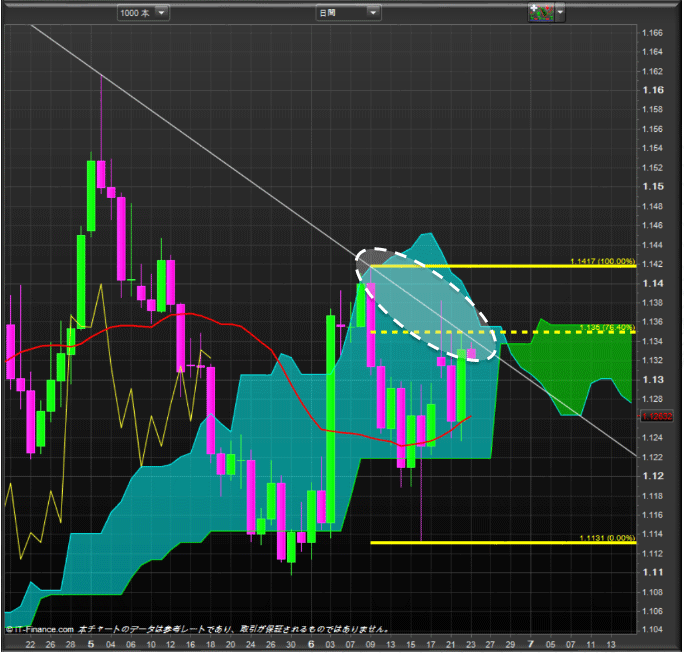Click the date label 22 on time axis
Viewport: 684px width, 653px height.
tap(30, 645)
